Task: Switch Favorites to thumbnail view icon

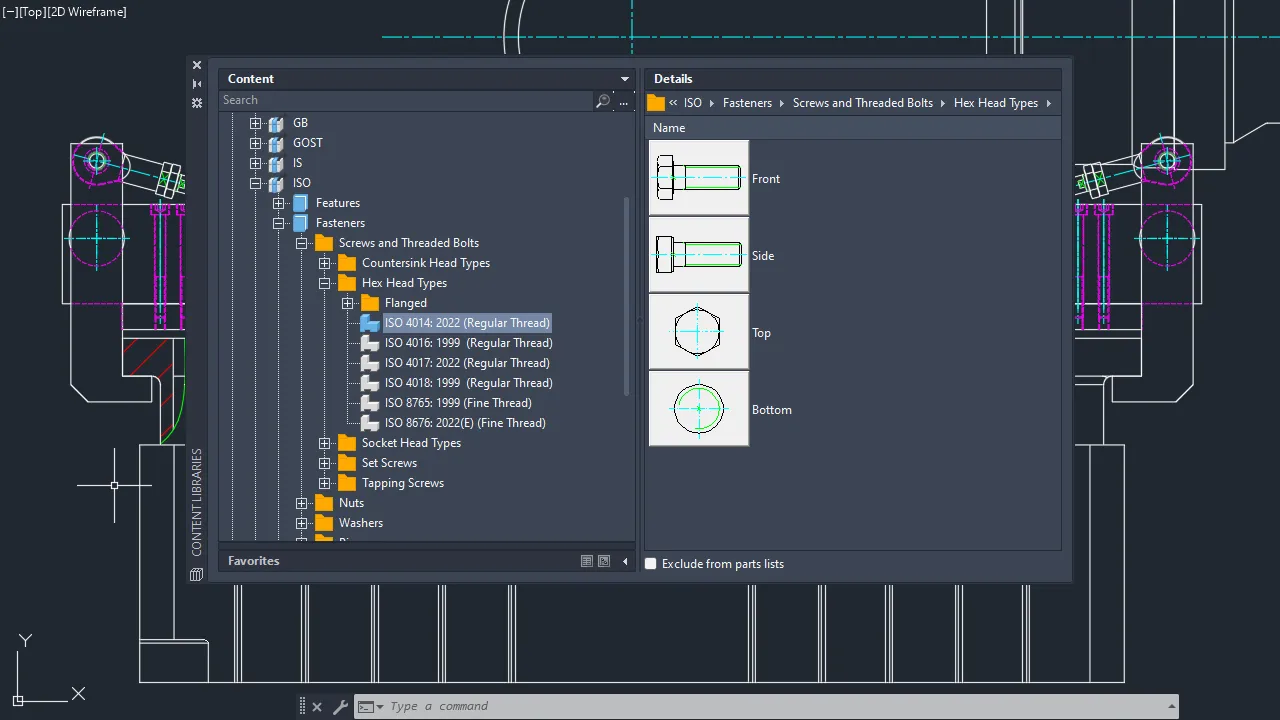Action: click(x=604, y=561)
